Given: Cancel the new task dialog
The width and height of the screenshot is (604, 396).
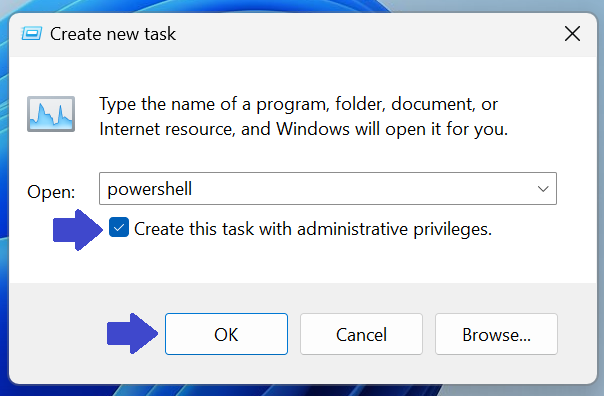Looking at the screenshot, I should tap(361, 334).
